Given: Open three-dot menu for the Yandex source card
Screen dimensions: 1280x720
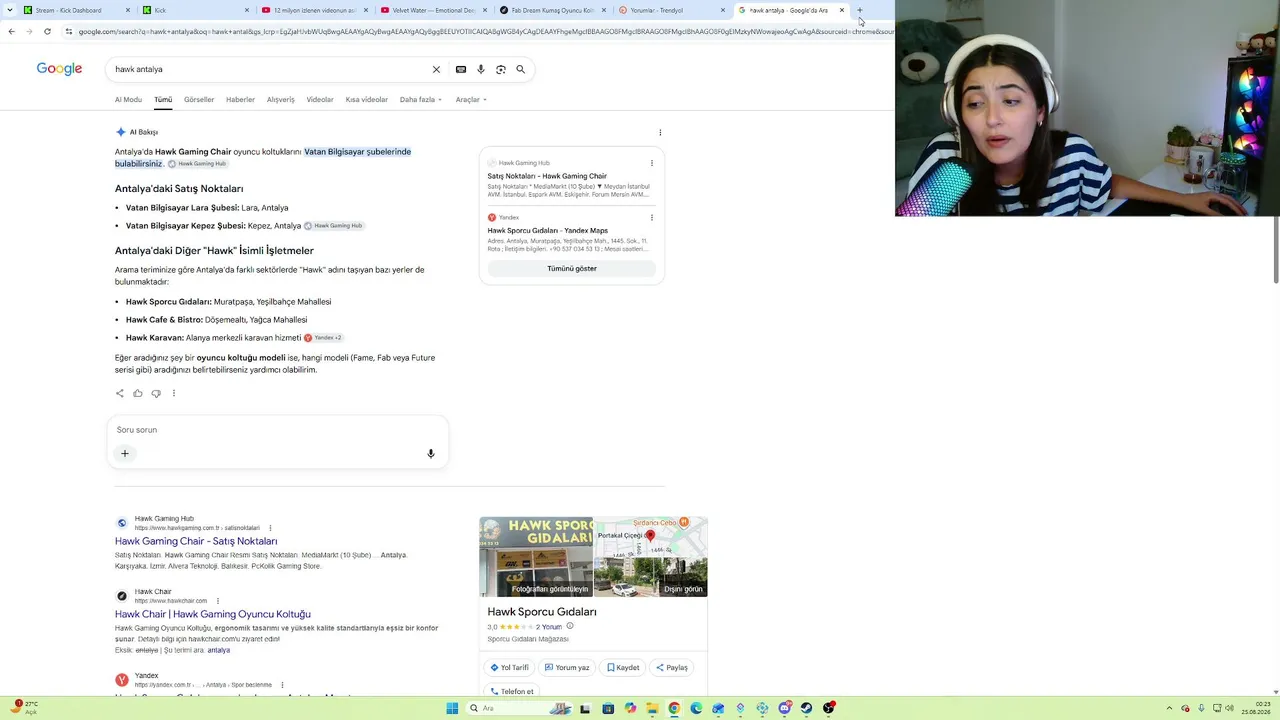Looking at the screenshot, I should [652, 217].
